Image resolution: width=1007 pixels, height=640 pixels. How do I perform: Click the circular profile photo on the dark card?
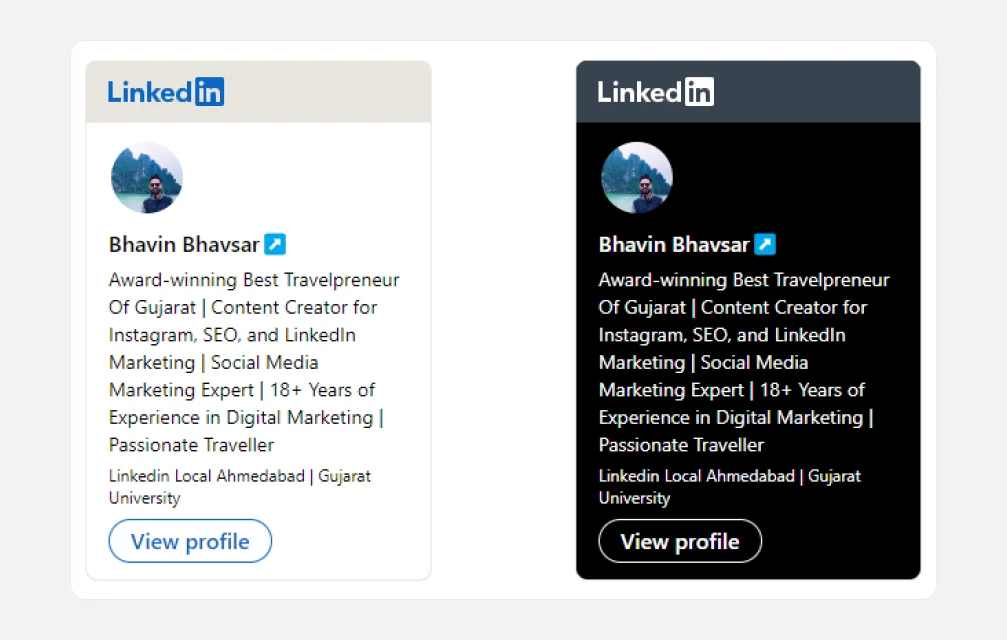[637, 178]
